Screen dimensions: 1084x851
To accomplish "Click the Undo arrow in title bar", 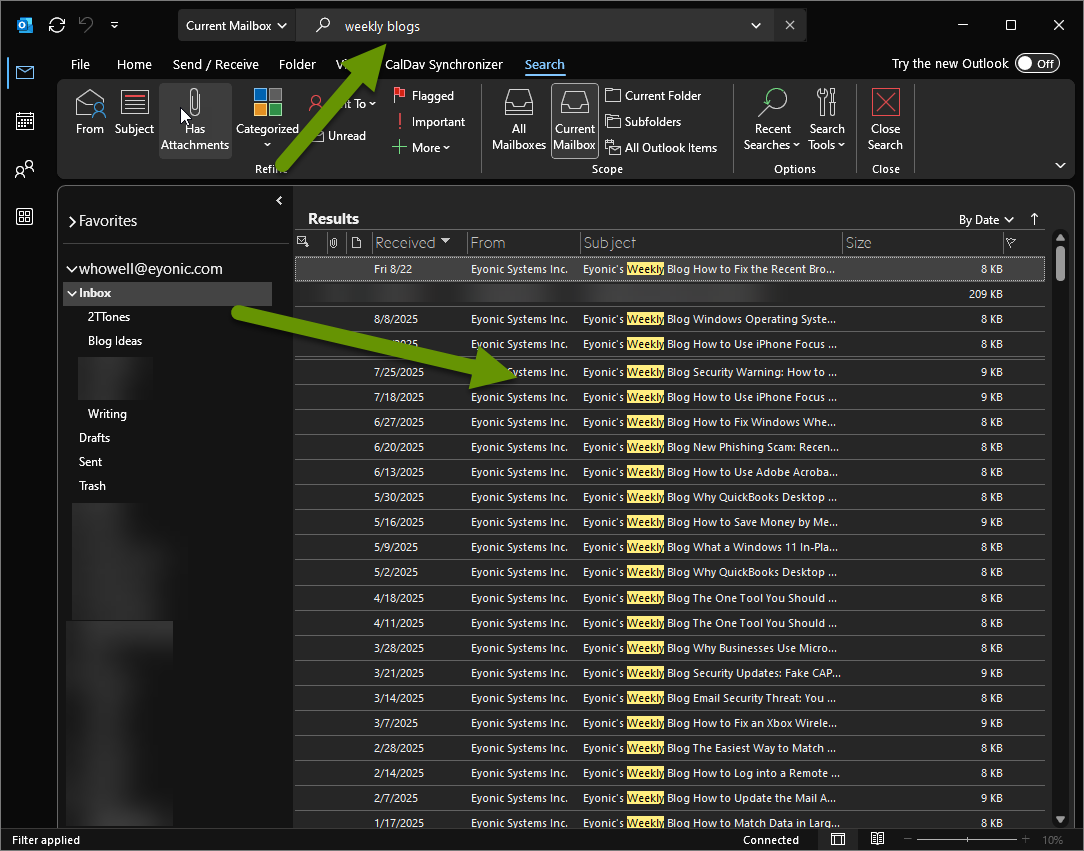I will [x=86, y=25].
